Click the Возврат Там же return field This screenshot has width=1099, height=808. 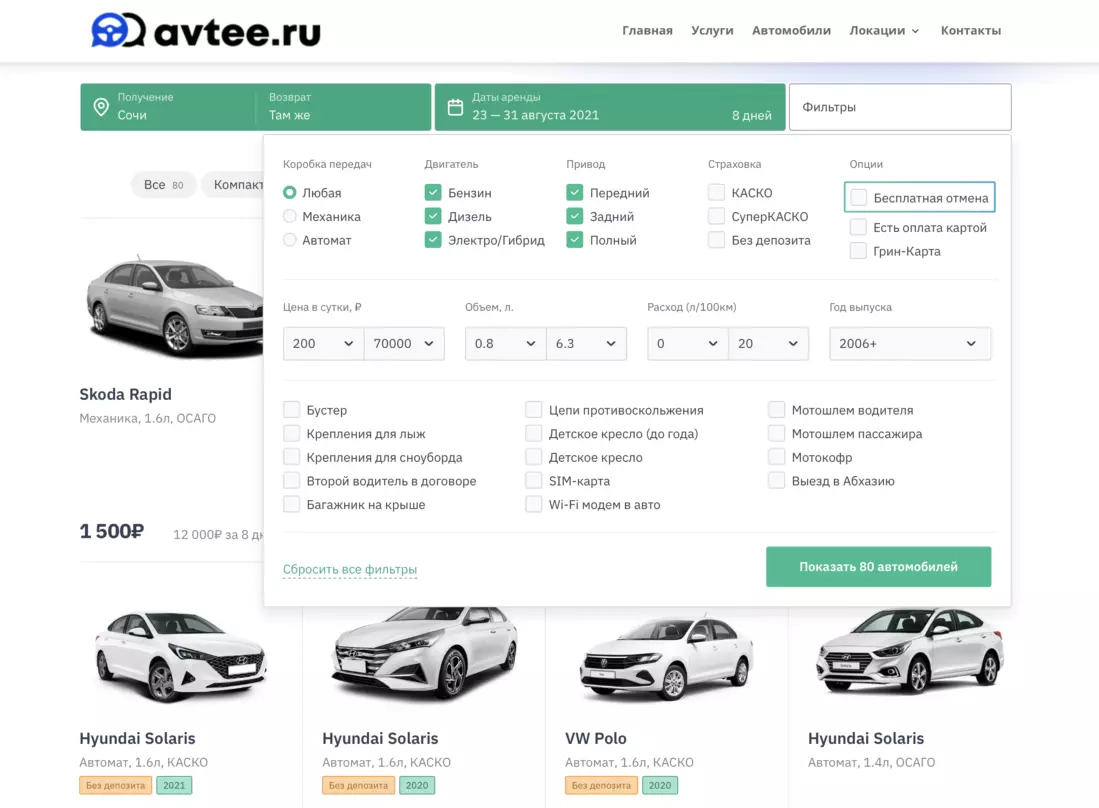coord(343,107)
